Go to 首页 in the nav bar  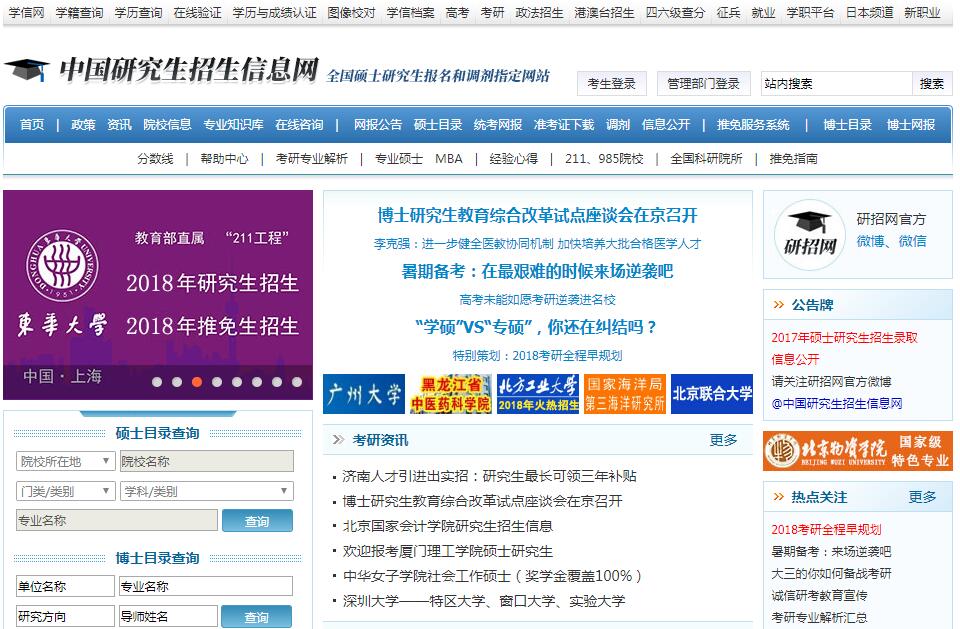tap(32, 125)
